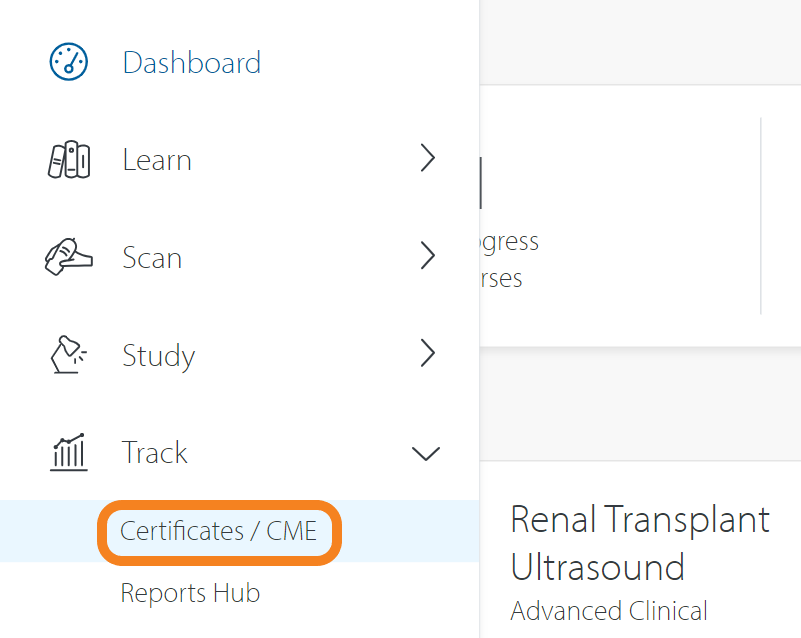801x638 pixels.
Task: Open the Reports Hub page
Action: (x=190, y=593)
